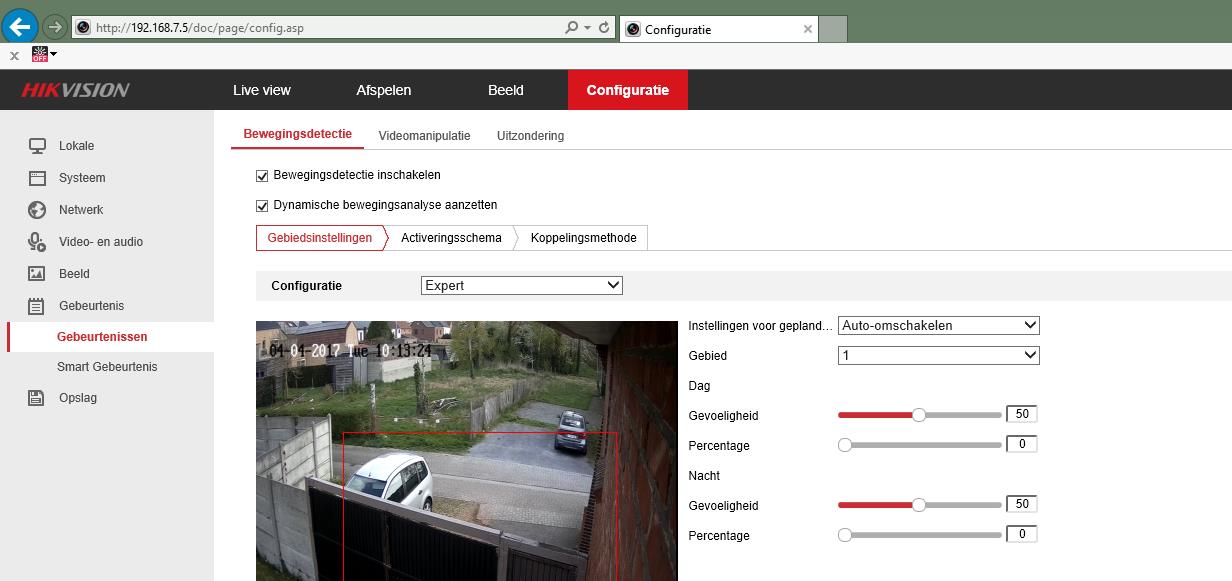This screenshot has width=1232, height=581.
Task: Click the Nacht Percentage value field
Action: (x=1021, y=535)
